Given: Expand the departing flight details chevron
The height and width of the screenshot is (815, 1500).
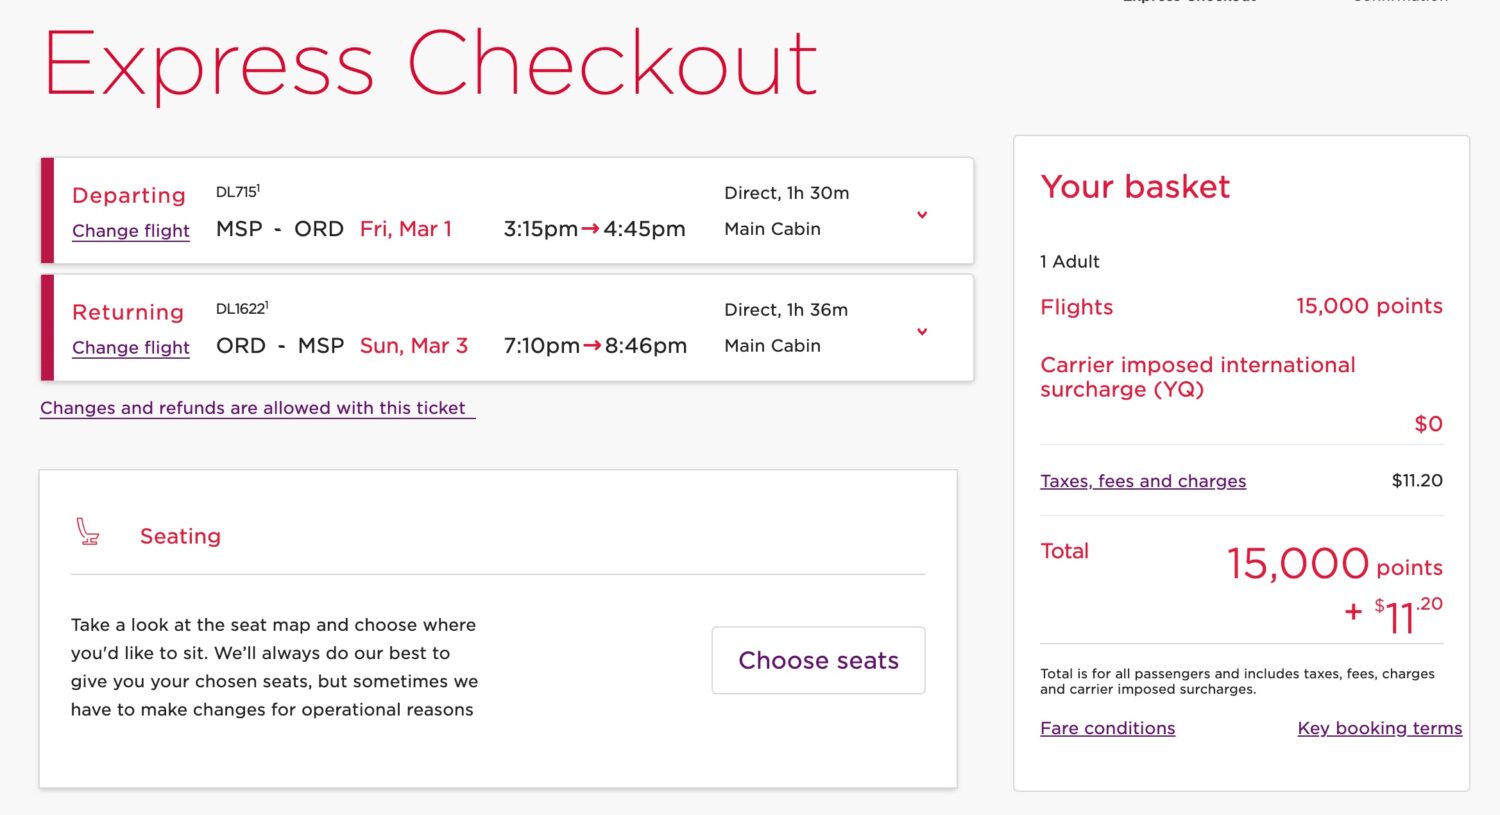Looking at the screenshot, I should click(x=921, y=215).
